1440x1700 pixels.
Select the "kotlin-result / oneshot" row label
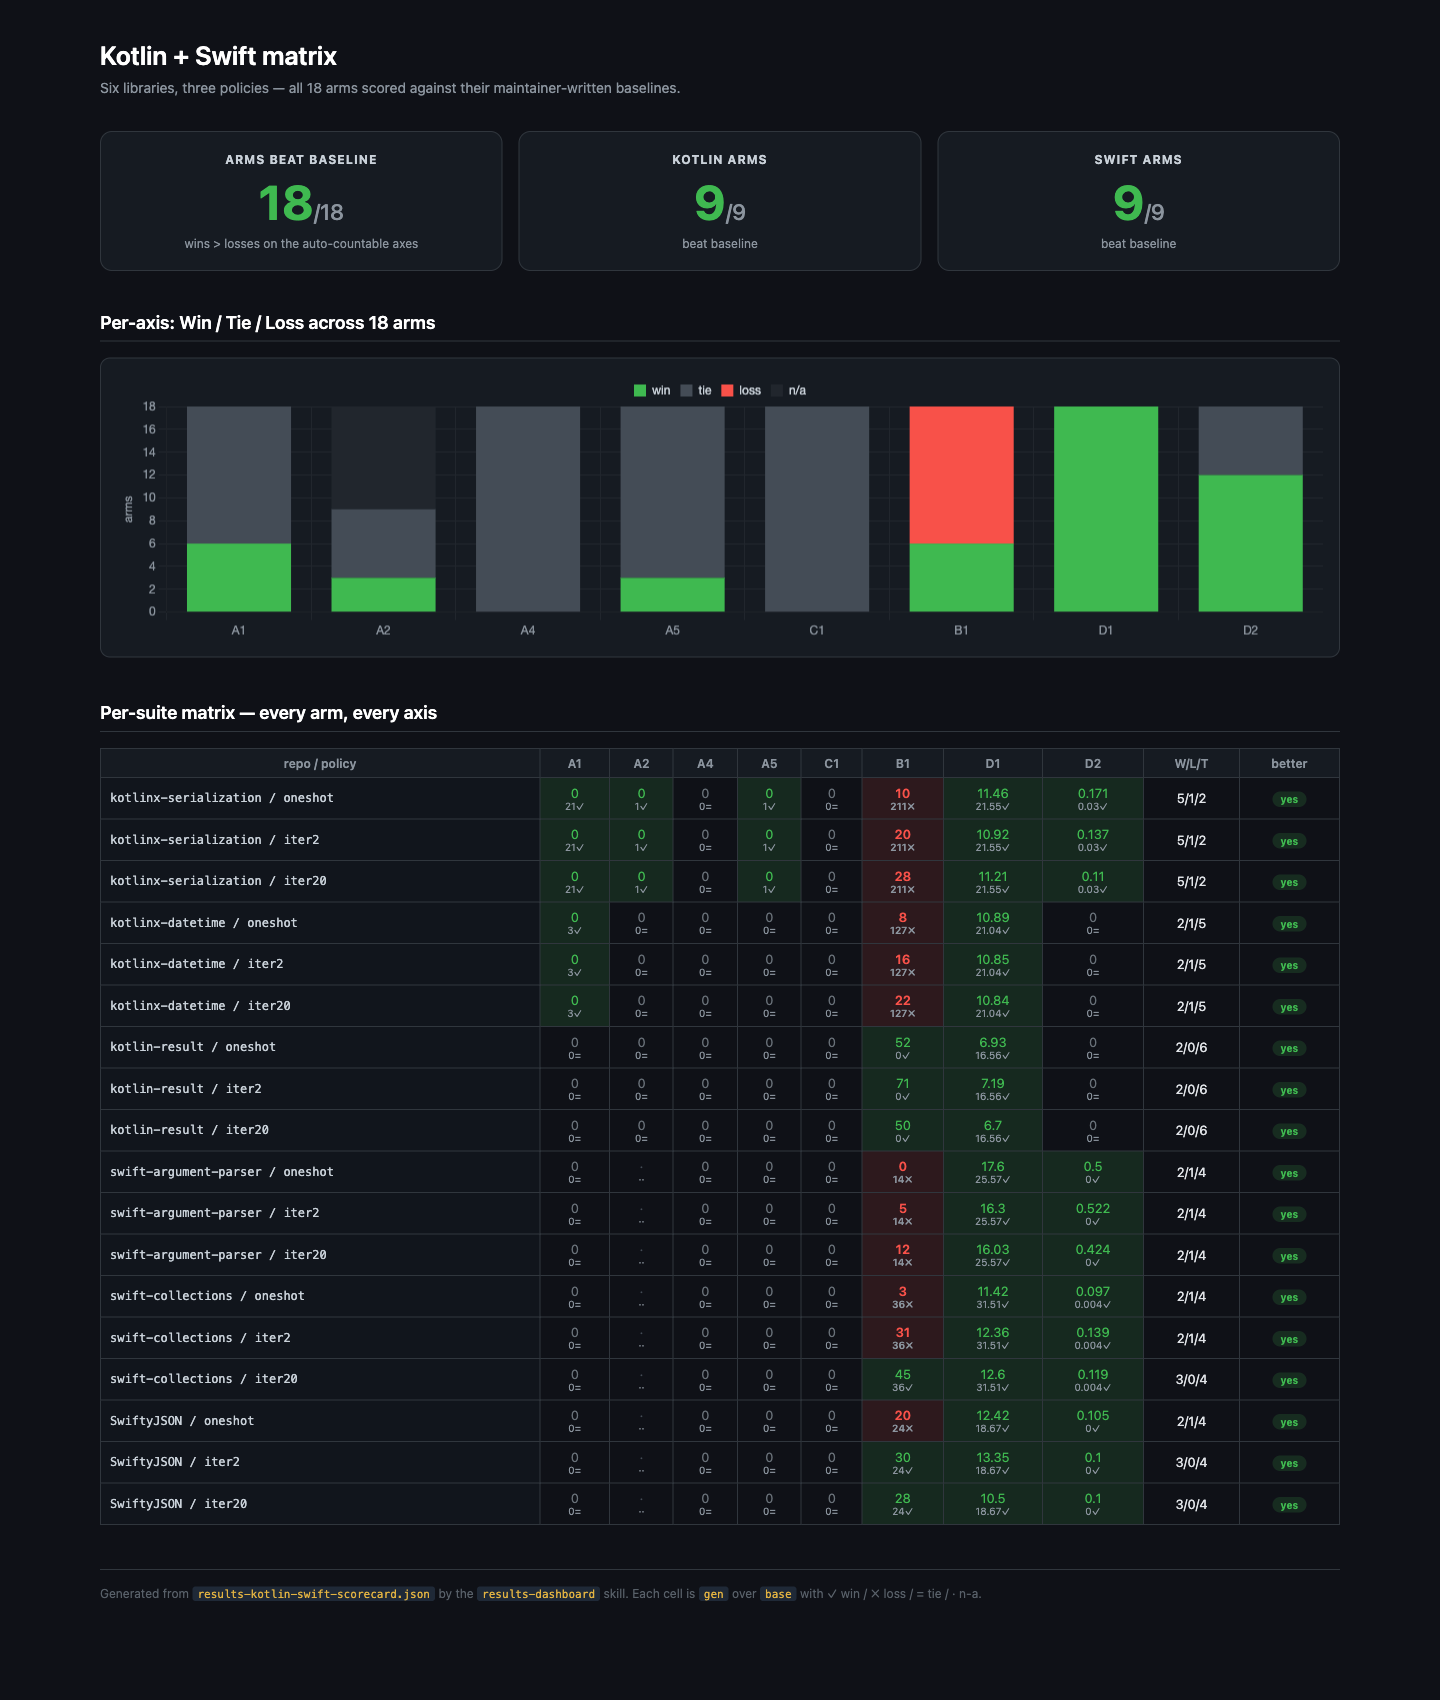193,1047
